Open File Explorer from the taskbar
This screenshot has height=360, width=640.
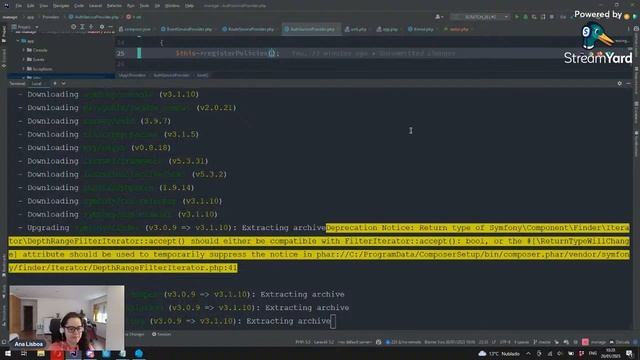pyautogui.click(x=41, y=353)
